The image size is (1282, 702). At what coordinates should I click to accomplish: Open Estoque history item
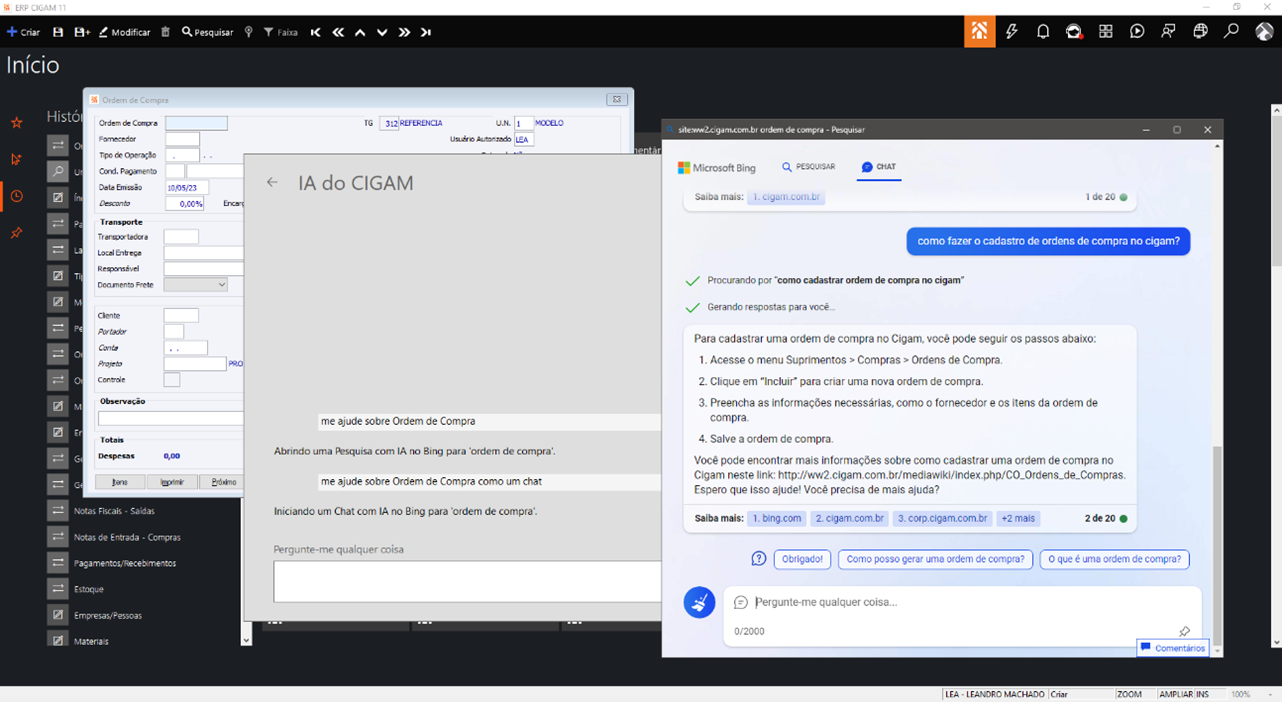click(88, 589)
